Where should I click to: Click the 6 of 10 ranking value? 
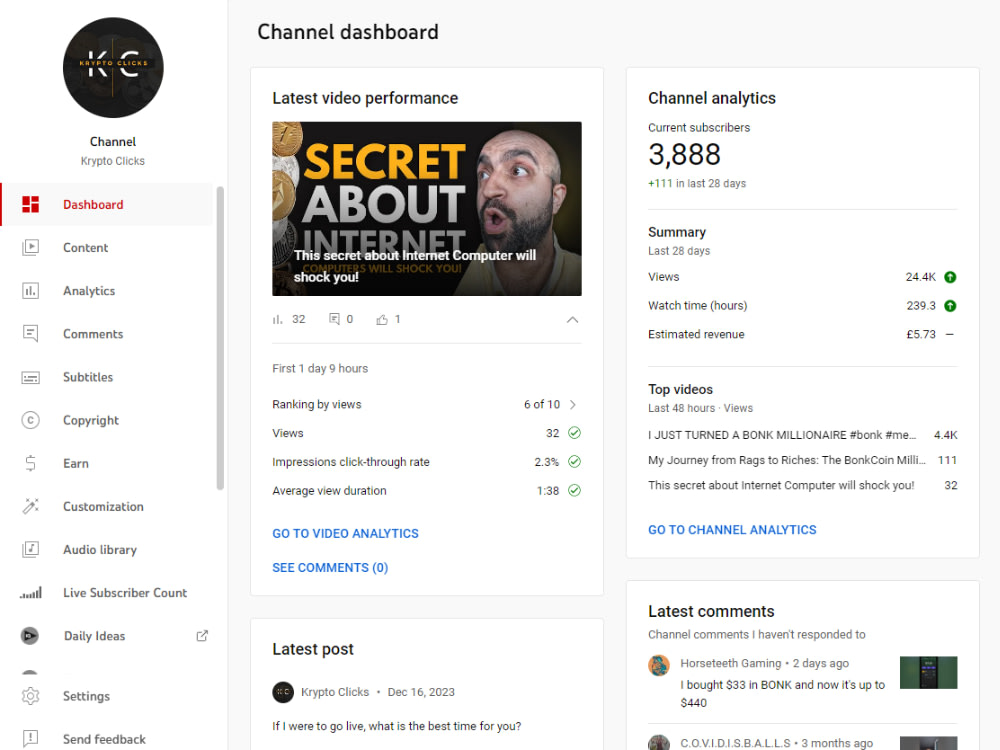click(x=541, y=404)
